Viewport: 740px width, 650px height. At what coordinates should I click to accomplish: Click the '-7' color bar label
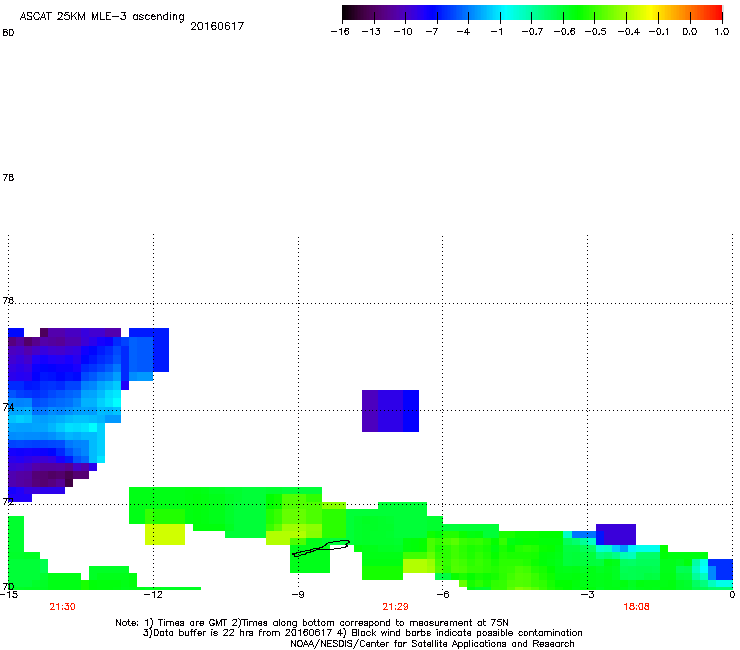[432, 32]
